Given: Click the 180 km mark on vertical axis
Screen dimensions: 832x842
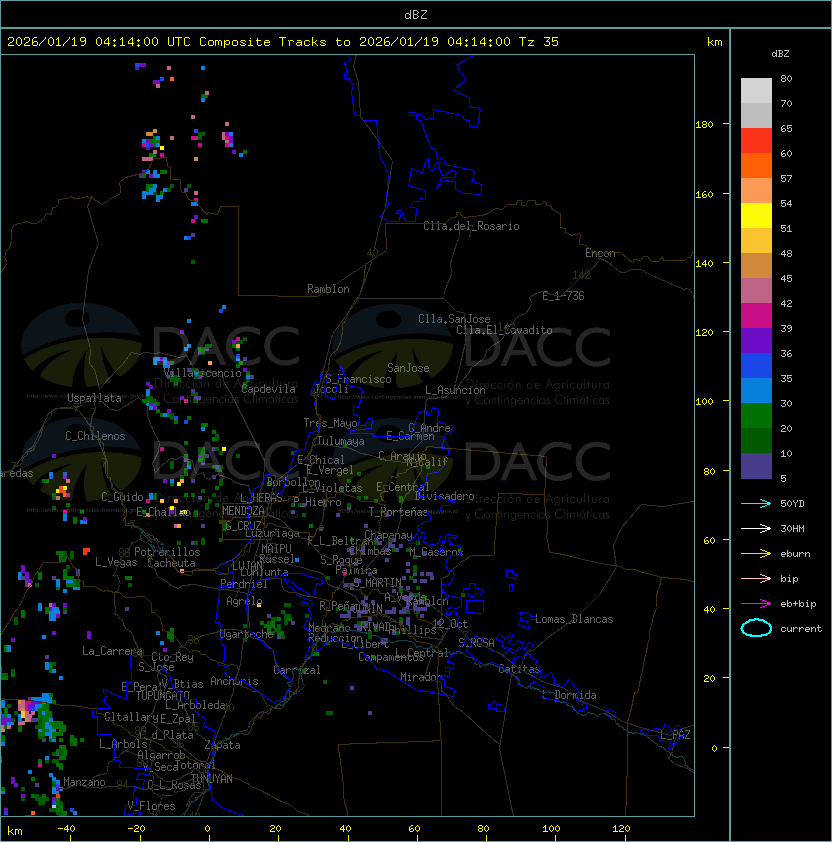Looking at the screenshot, I should (704, 125).
